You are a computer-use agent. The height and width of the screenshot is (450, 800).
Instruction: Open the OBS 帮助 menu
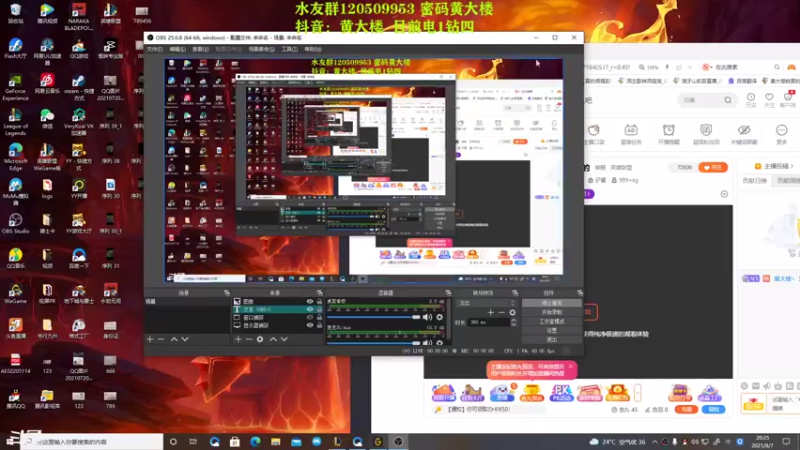click(313, 49)
